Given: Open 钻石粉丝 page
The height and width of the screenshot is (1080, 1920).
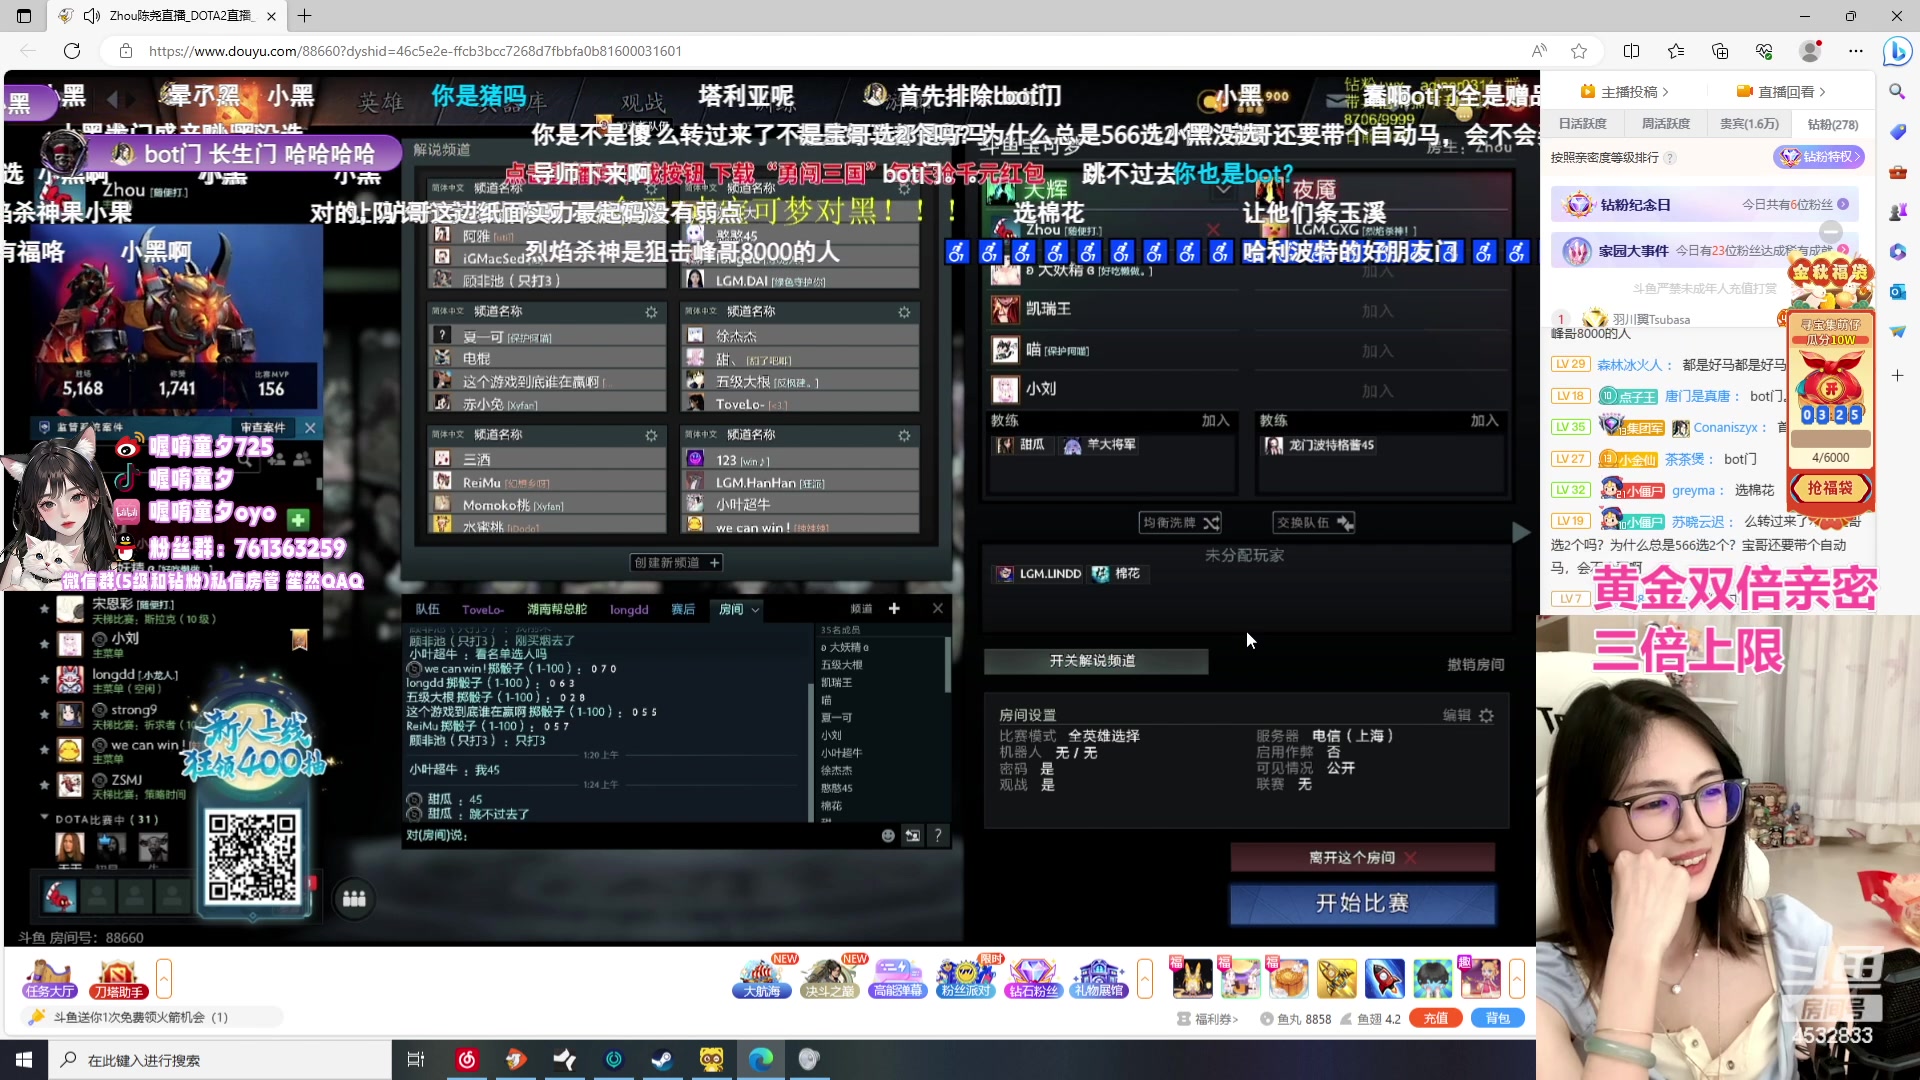Looking at the screenshot, I should pos(1032,978).
